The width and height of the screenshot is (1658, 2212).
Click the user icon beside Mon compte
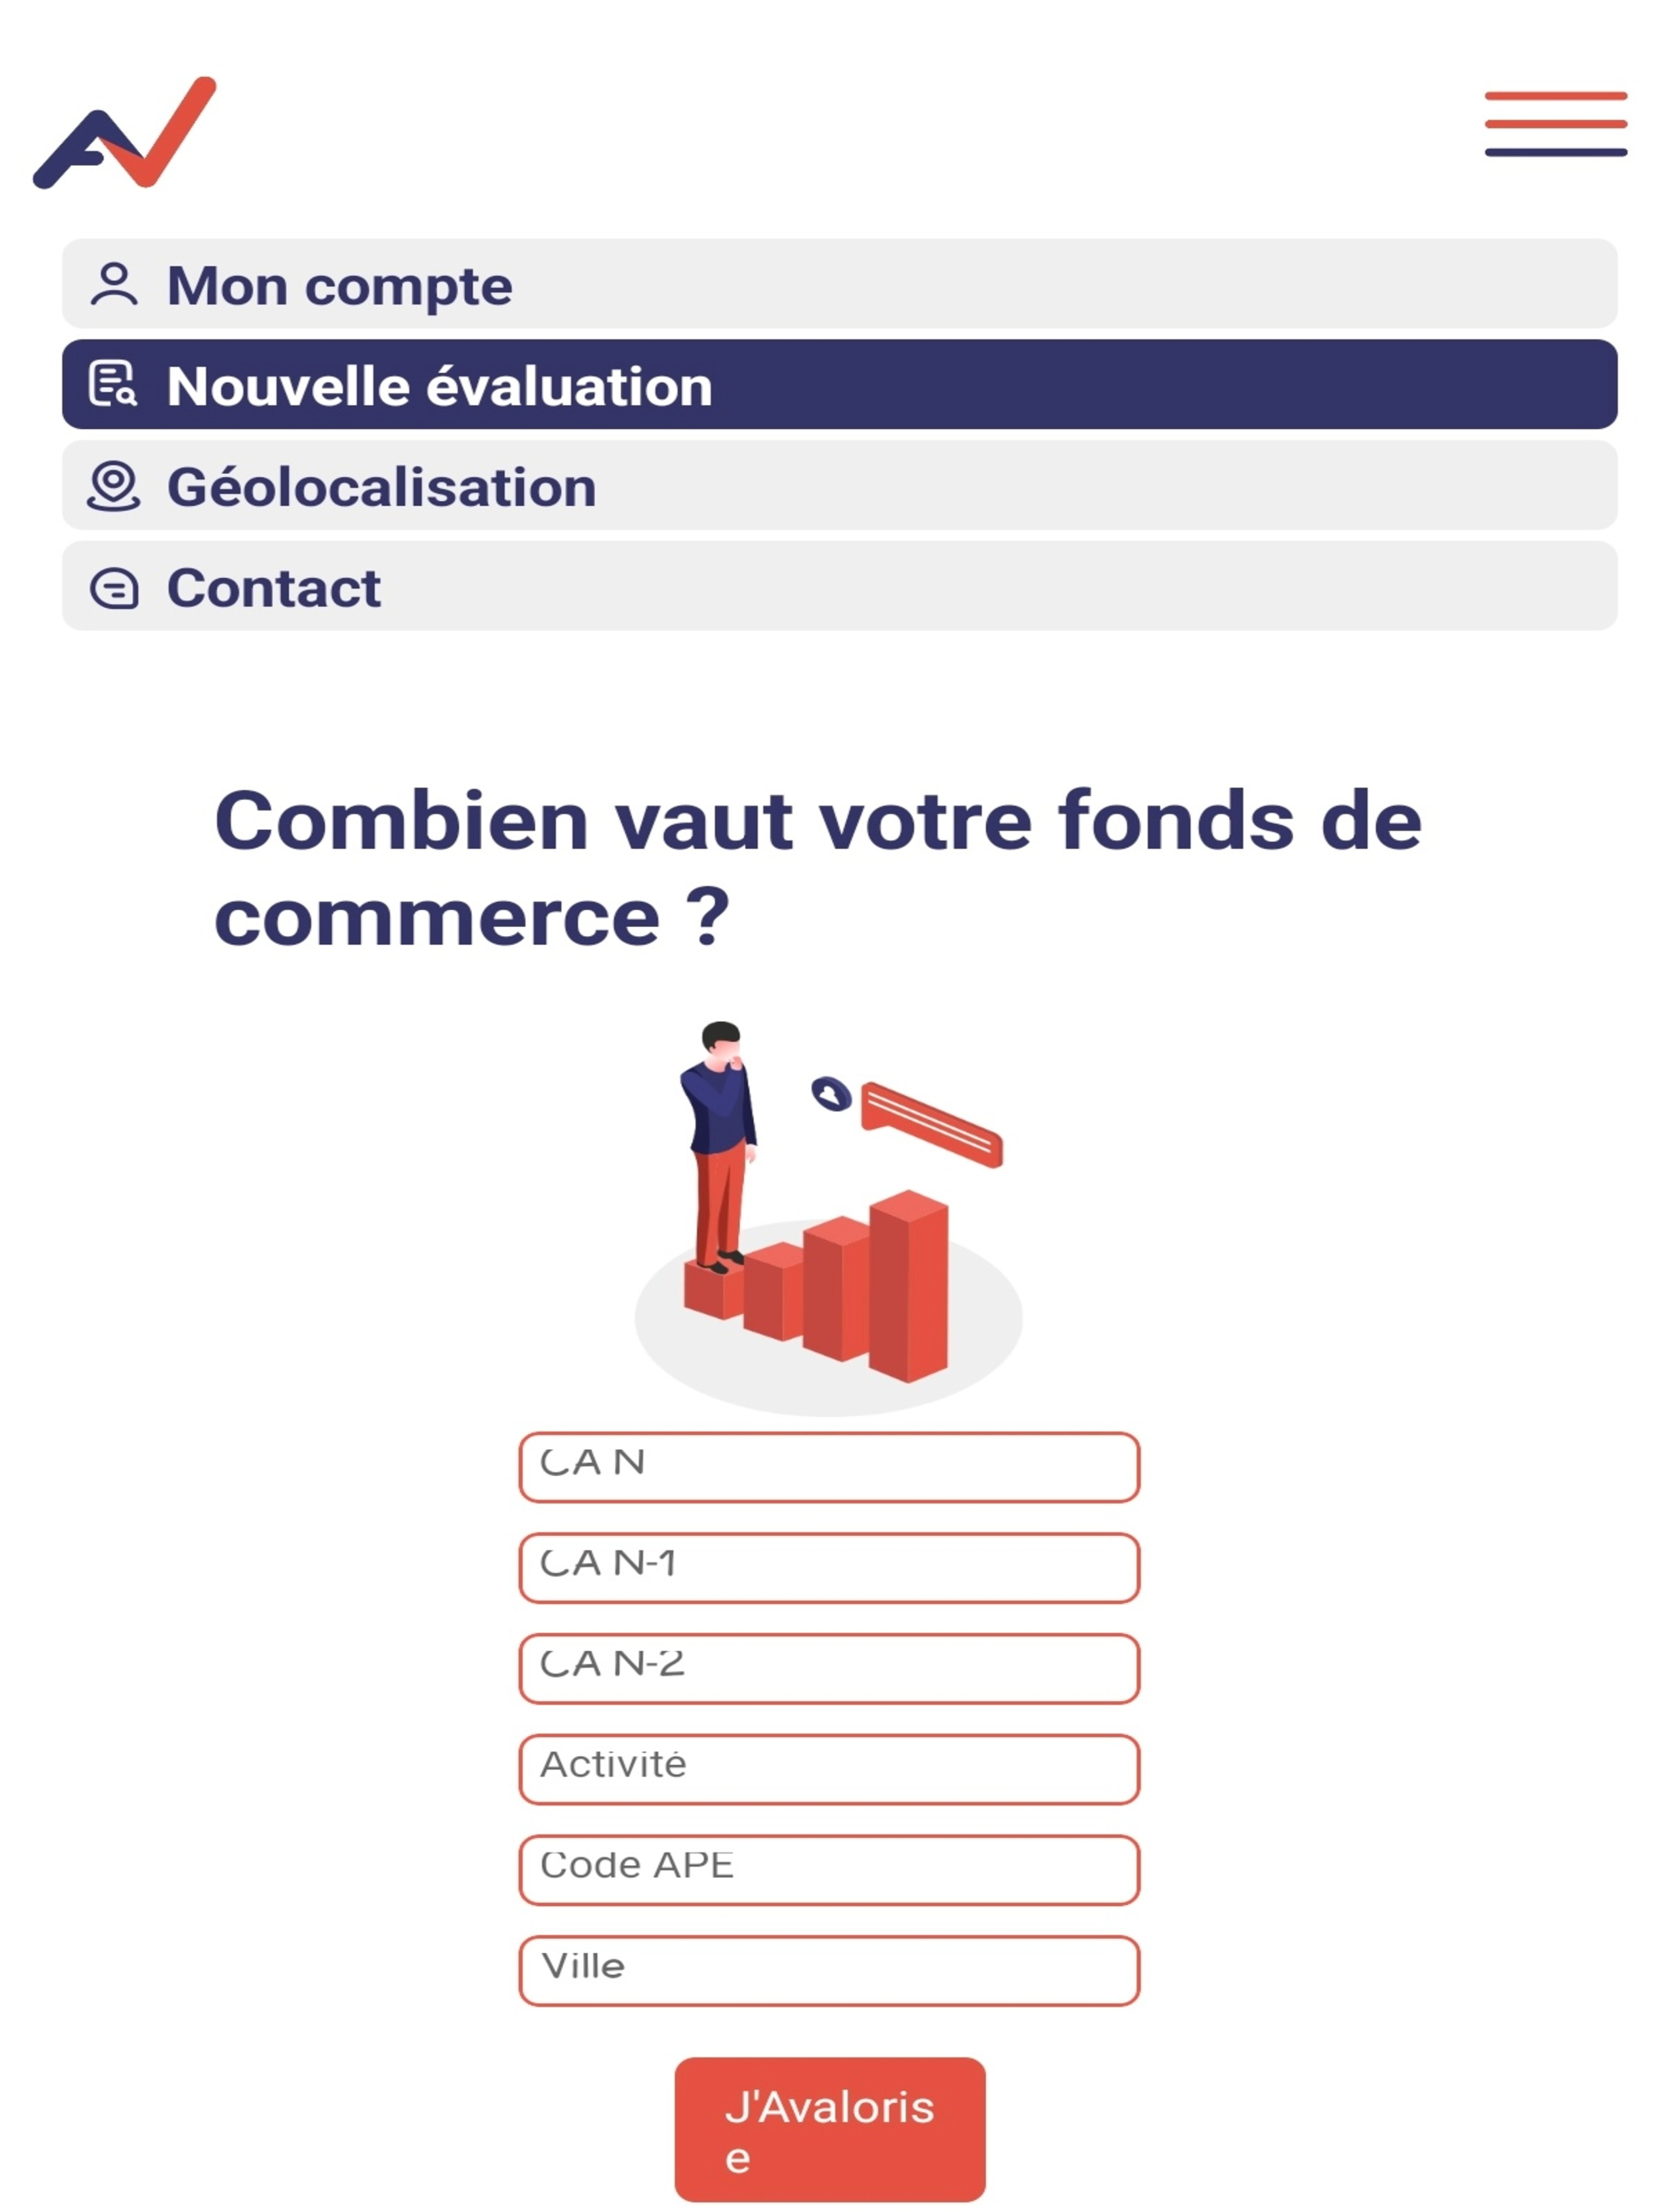[x=114, y=284]
